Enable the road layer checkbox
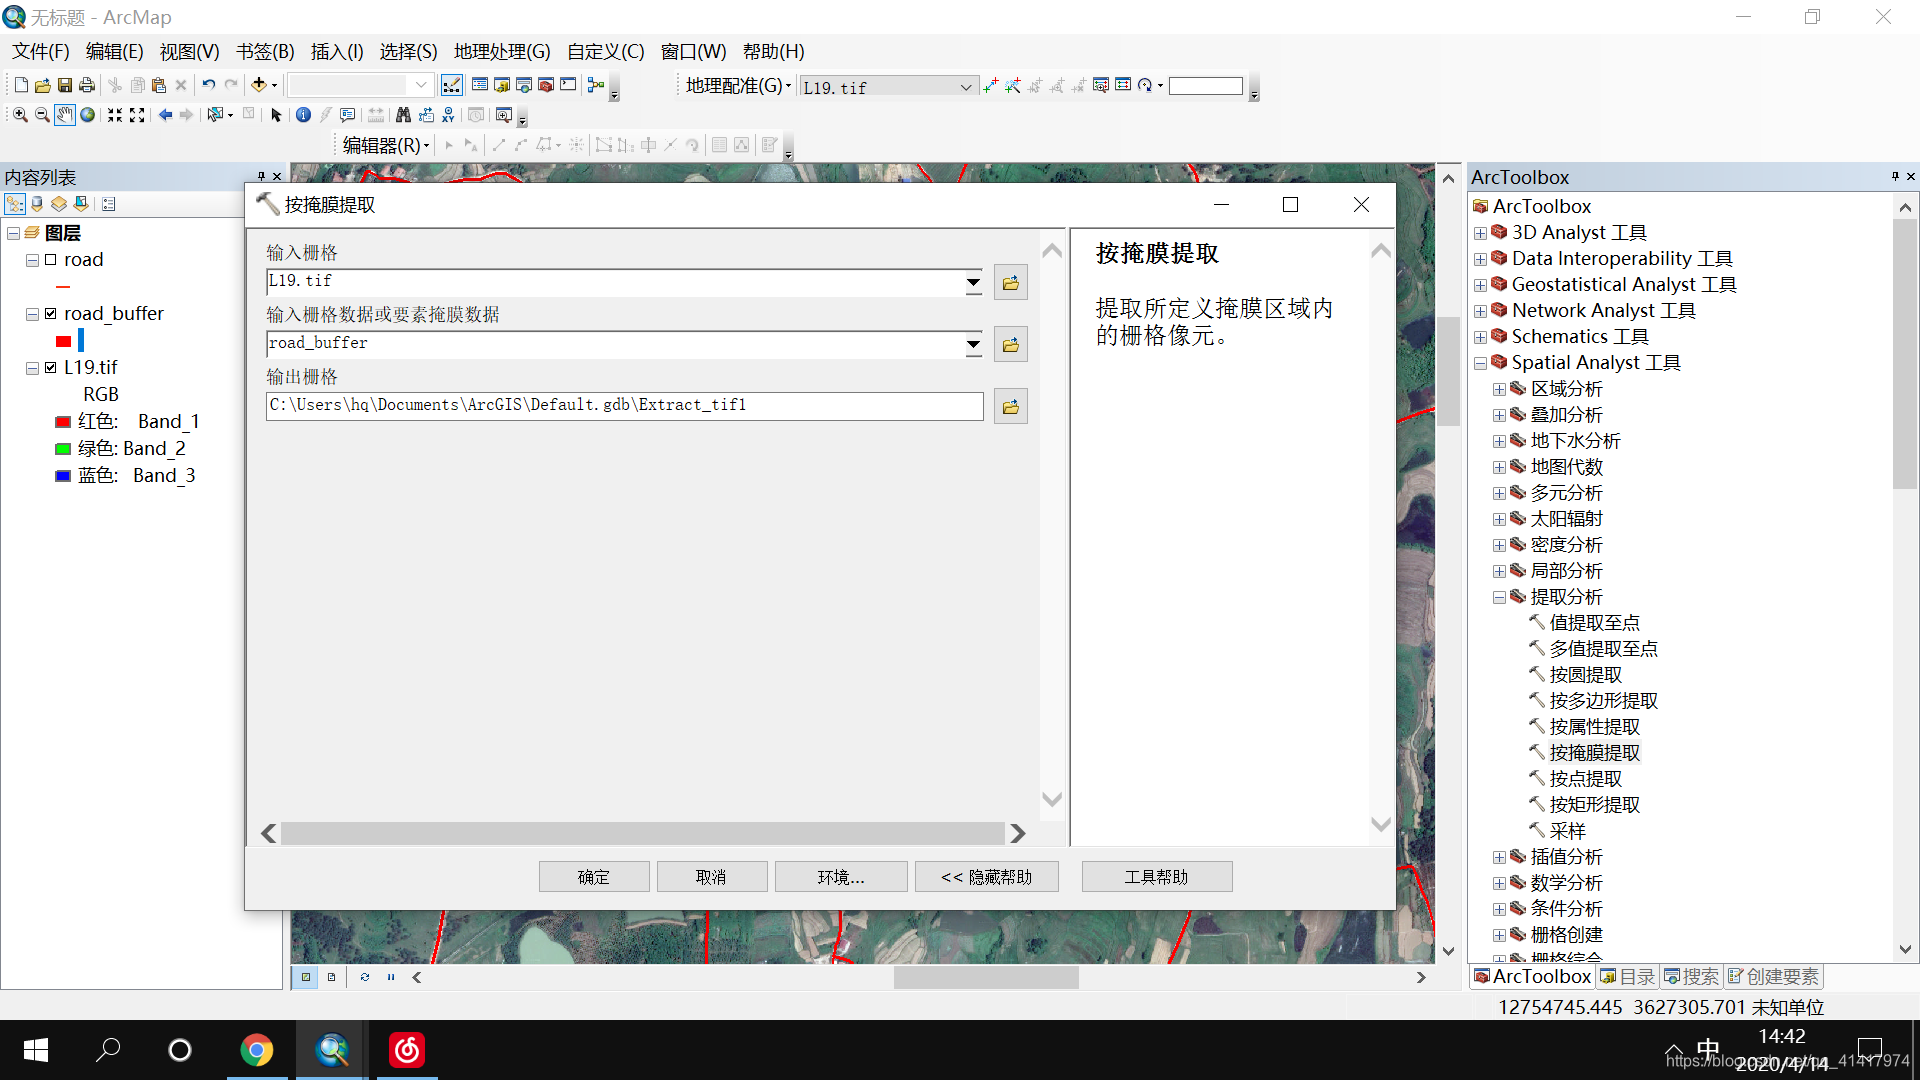Screen dimensions: 1920x1080 pyautogui.click(x=50, y=260)
